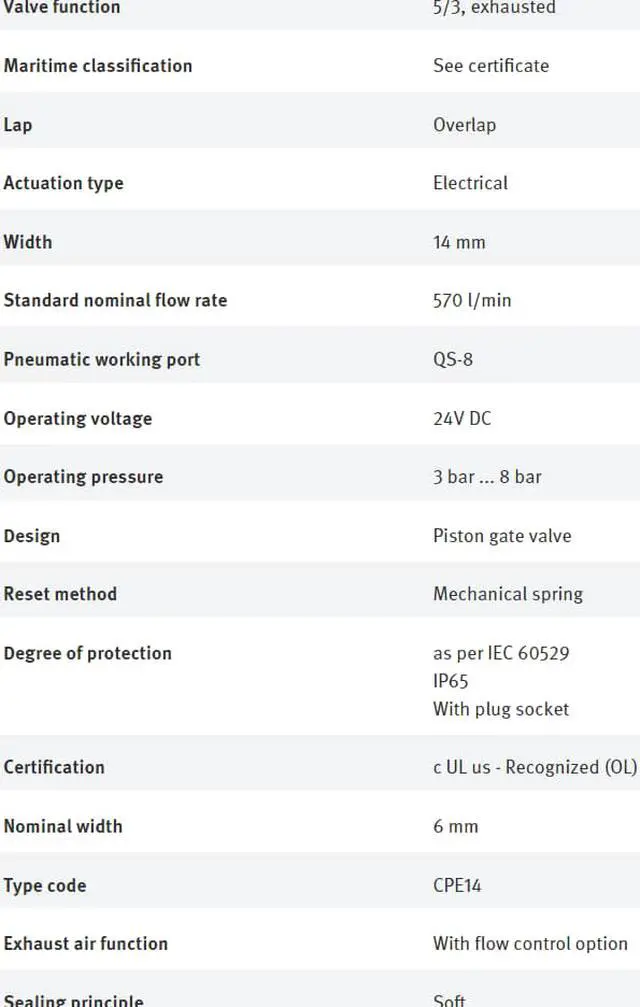640x1007 pixels.
Task: Select the 'as per IEC 60529' text
Action: [501, 653]
